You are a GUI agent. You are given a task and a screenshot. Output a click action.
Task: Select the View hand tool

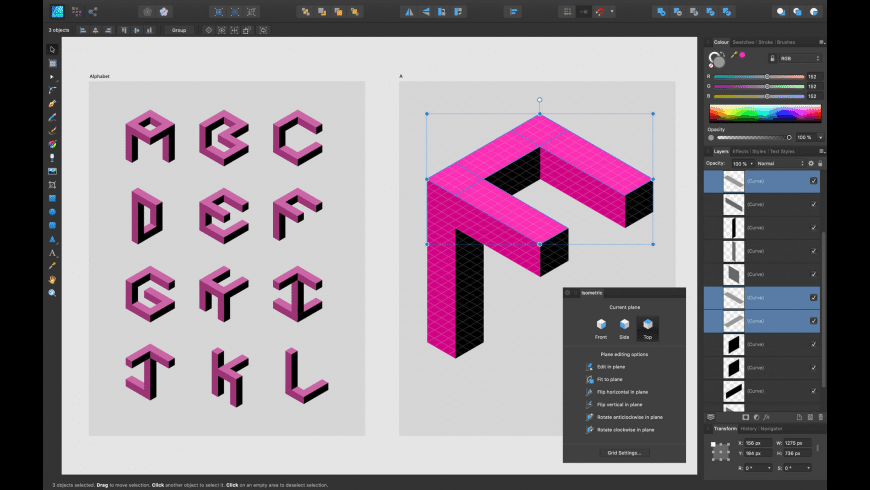52,279
